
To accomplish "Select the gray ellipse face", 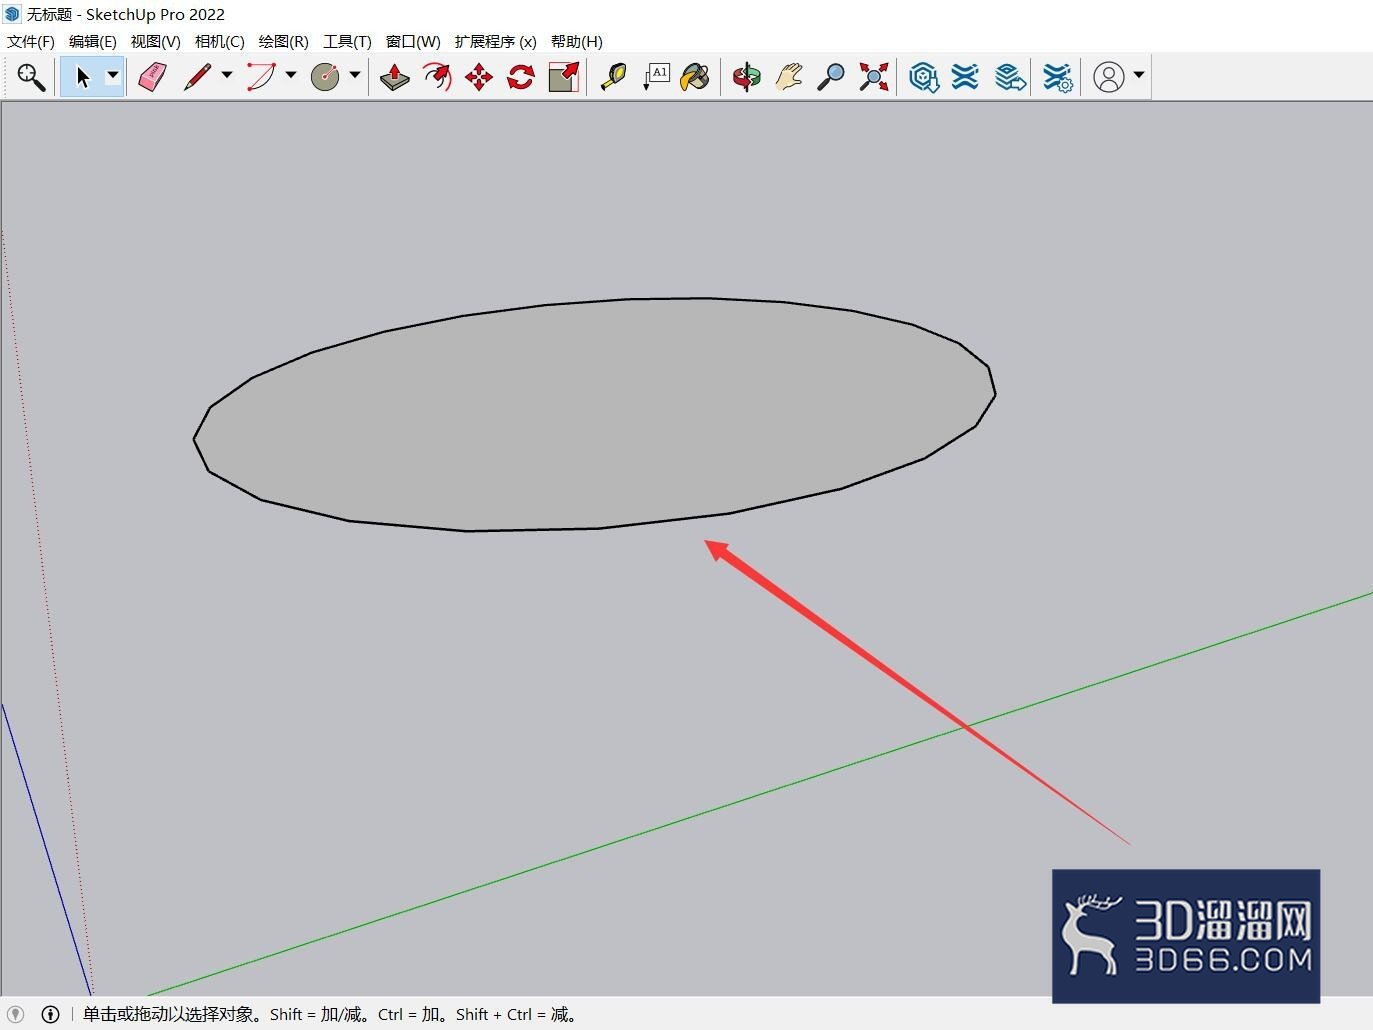I will [594, 414].
